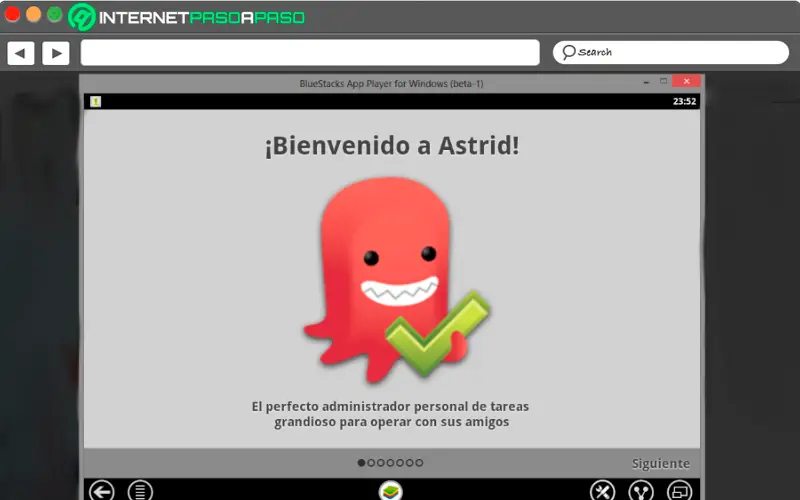Minimize the BlueStacks App Player window
Viewport: 800px width, 500px height.
(x=646, y=82)
